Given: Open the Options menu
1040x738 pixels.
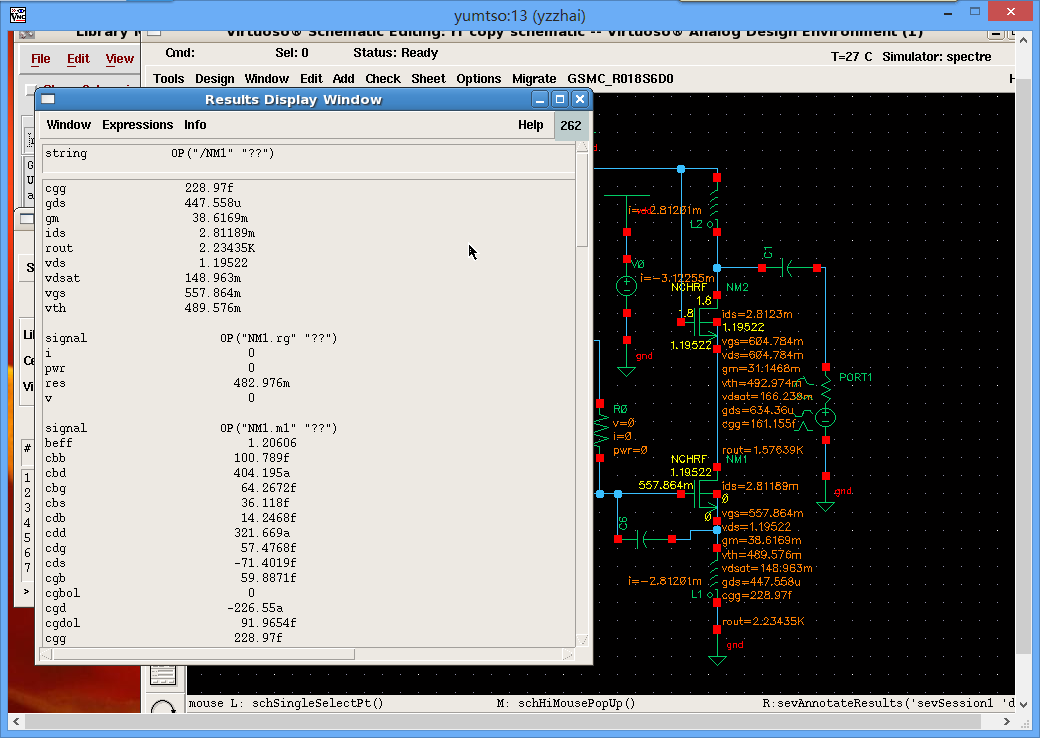Looking at the screenshot, I should tap(478, 79).
